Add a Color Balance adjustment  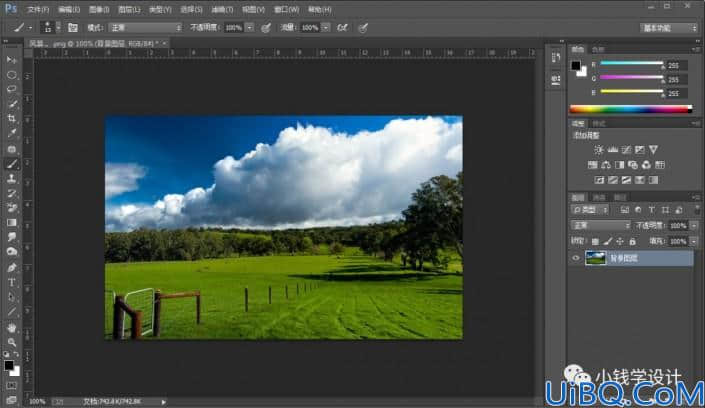tap(606, 165)
